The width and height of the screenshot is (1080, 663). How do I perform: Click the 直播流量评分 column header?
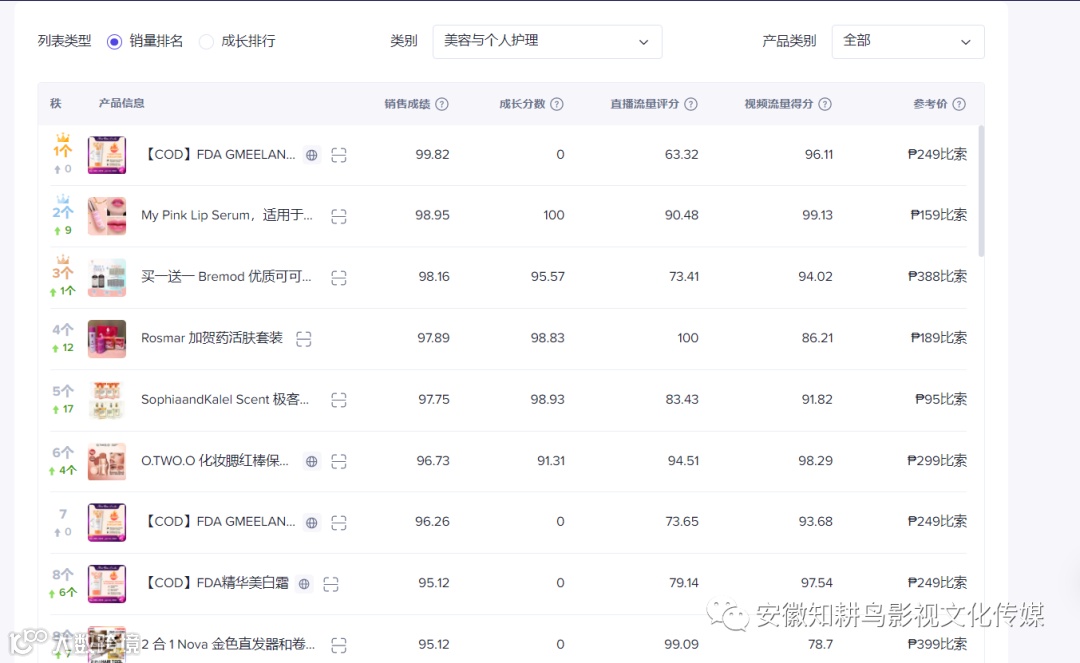coord(645,104)
